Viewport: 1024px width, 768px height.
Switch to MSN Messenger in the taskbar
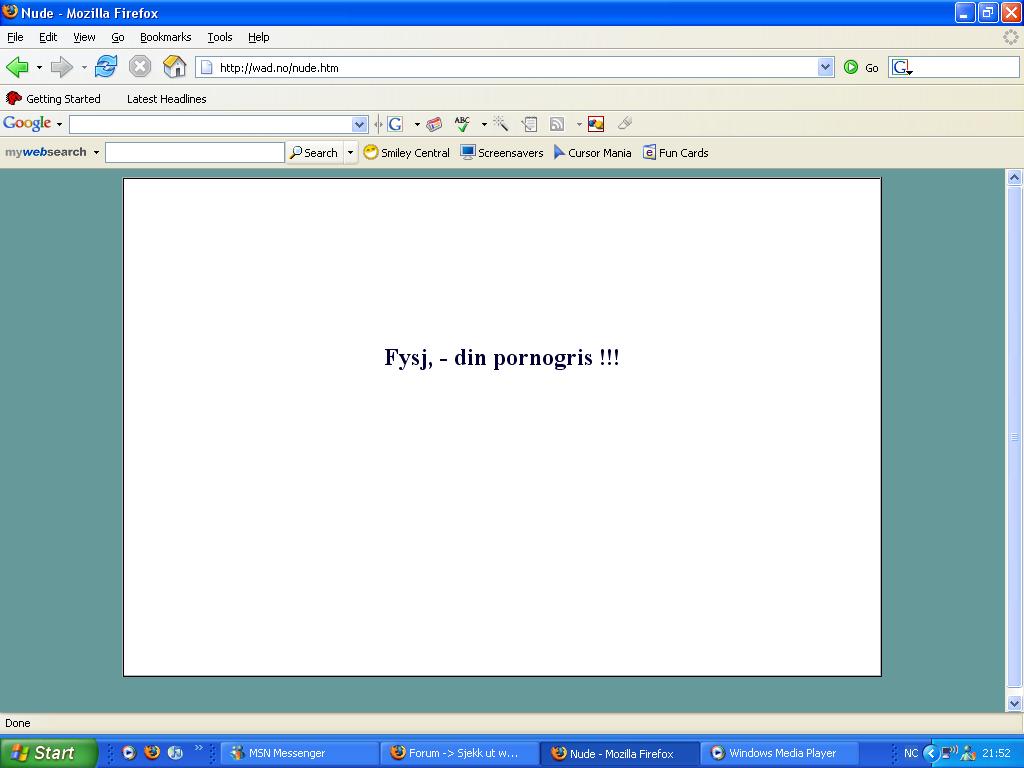pyautogui.click(x=299, y=753)
